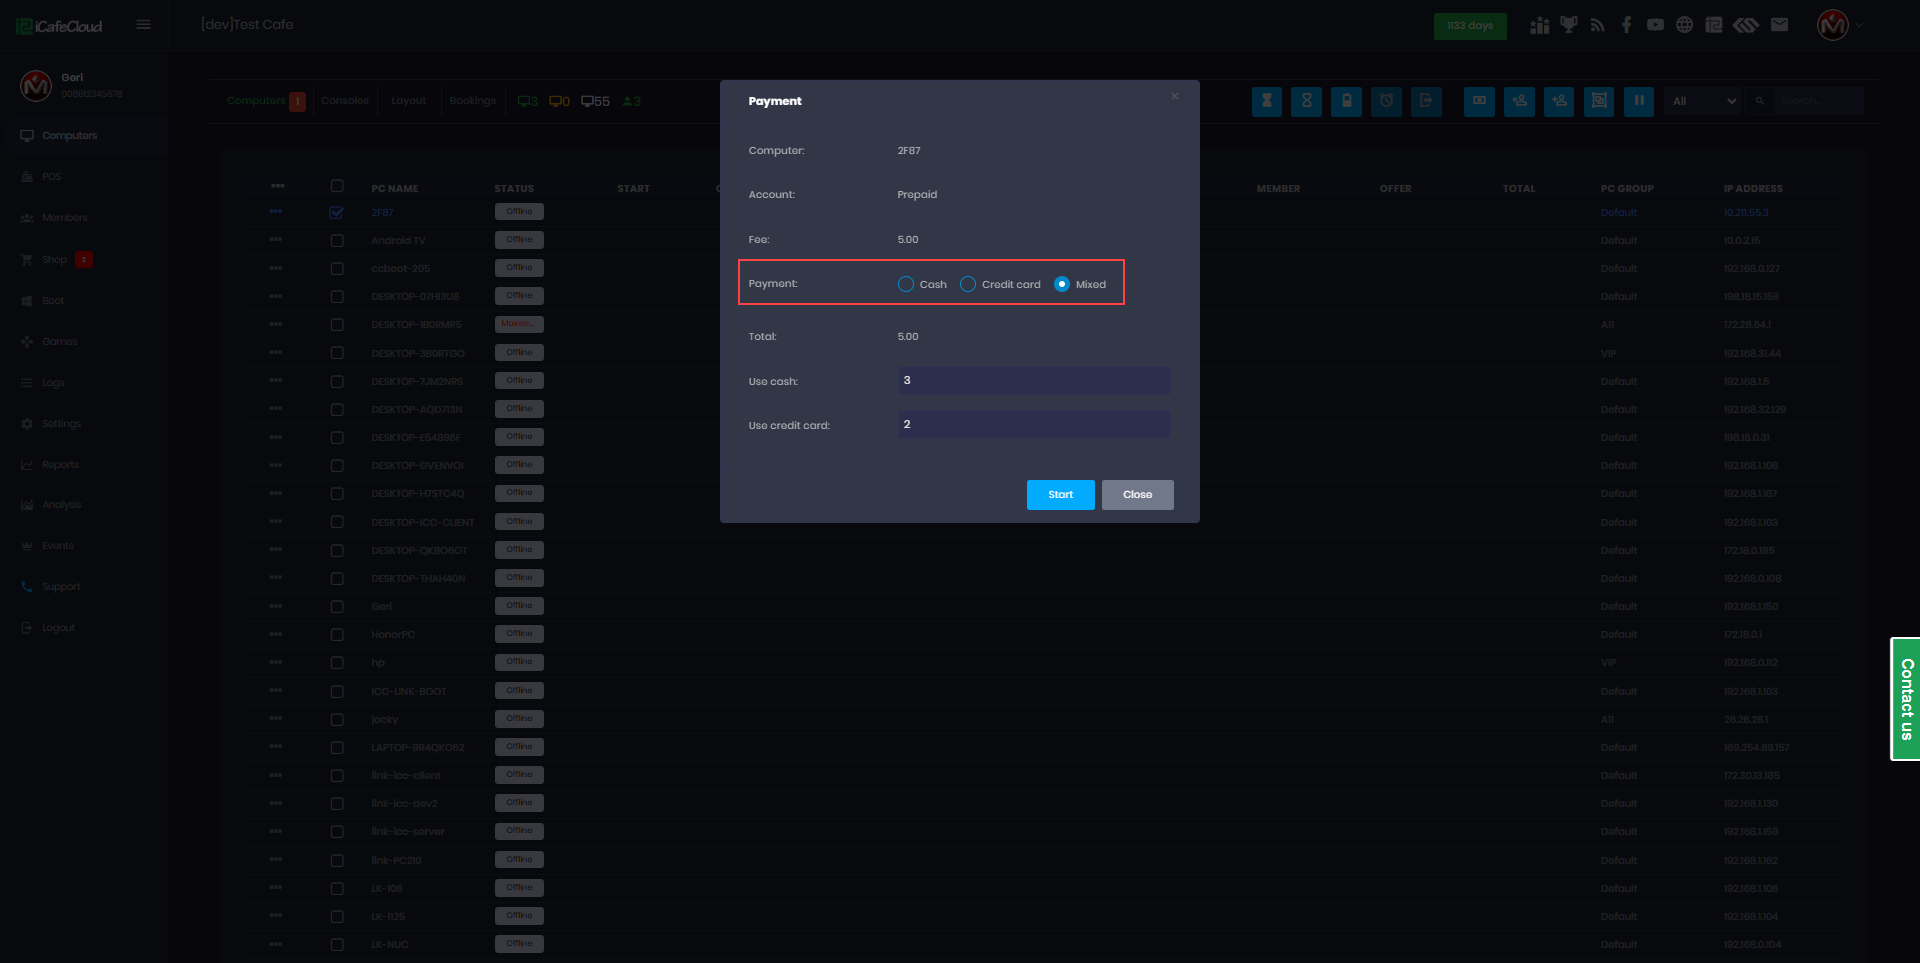Image resolution: width=1920 pixels, height=963 pixels.
Task: Switch to the Bookings tab
Action: pyautogui.click(x=472, y=101)
